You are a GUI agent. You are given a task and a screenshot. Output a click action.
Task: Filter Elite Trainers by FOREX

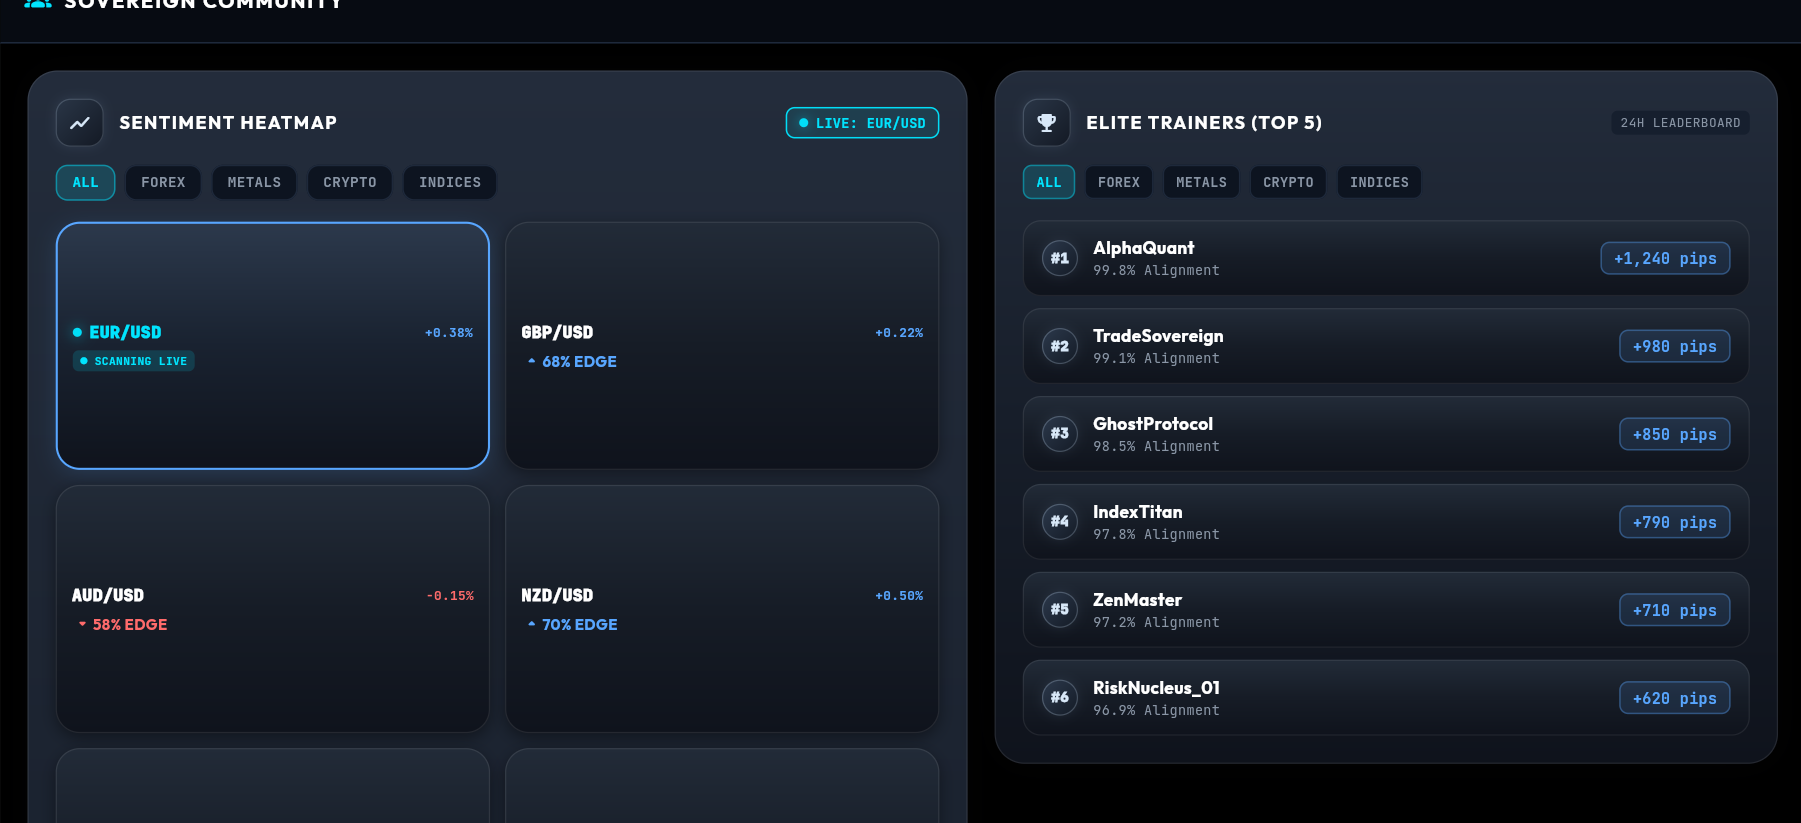pos(1119,182)
